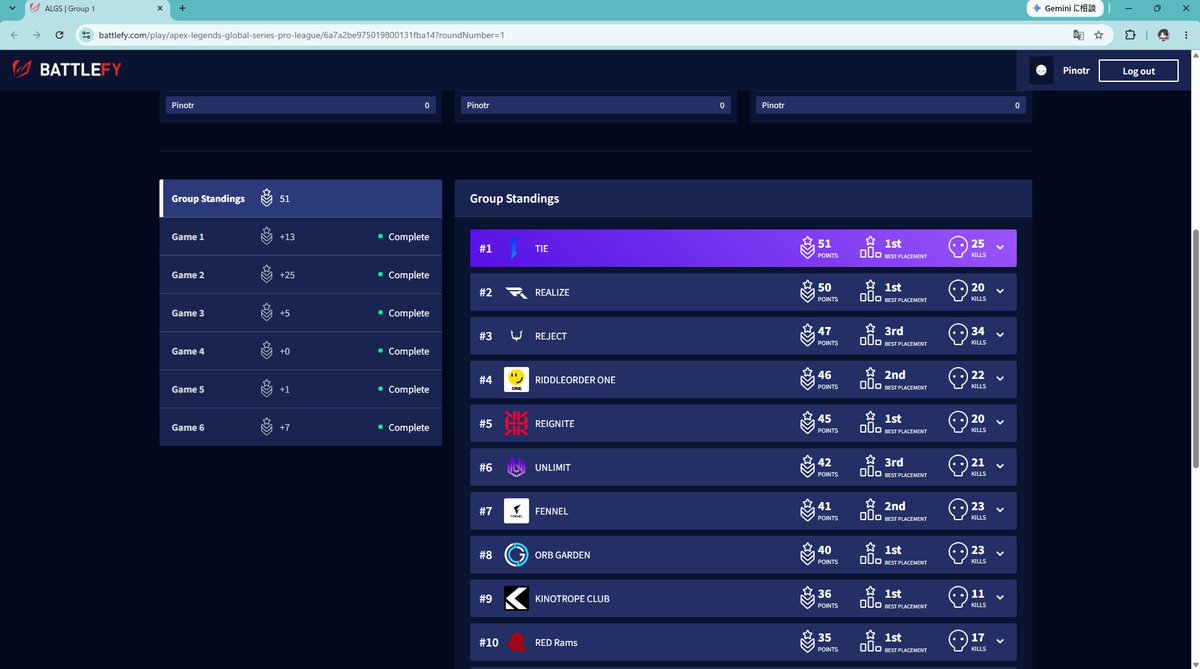Click the '#9' rank label
The image size is (1200, 669).
(x=485, y=599)
